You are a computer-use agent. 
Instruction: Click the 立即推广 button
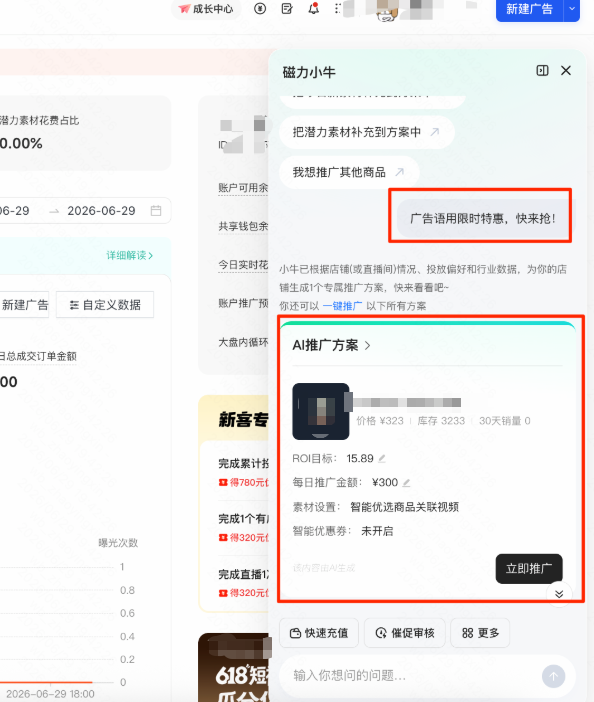pos(529,569)
